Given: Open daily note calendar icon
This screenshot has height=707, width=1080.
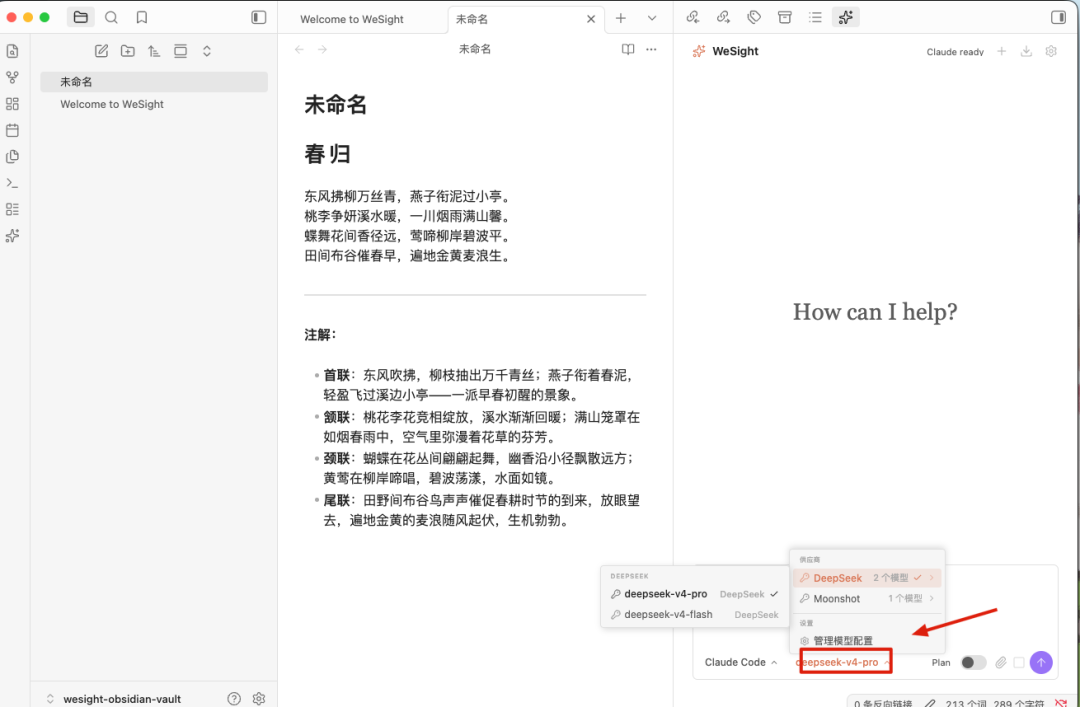Looking at the screenshot, I should click(12, 130).
